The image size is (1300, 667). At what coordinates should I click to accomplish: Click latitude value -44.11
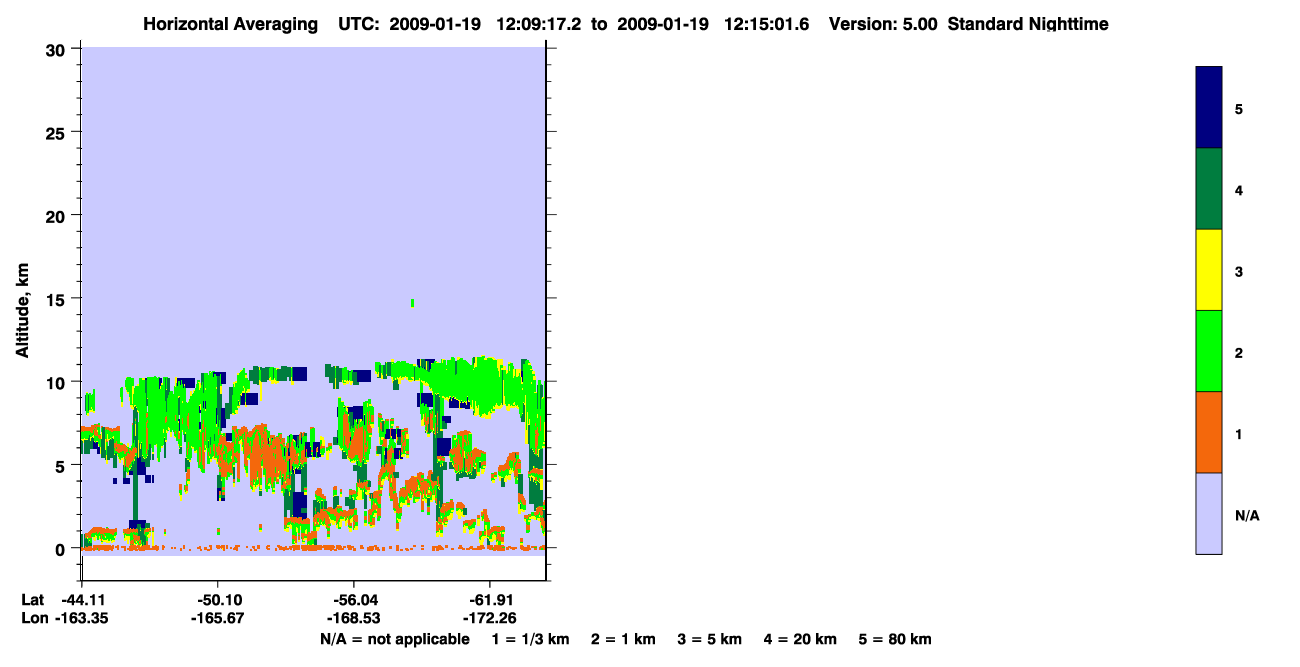[x=83, y=600]
